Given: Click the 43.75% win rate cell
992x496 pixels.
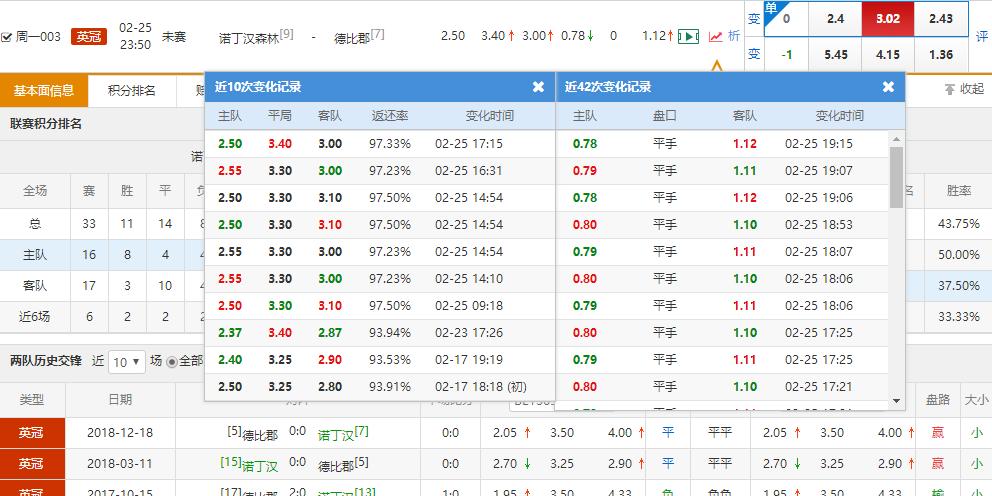Looking at the screenshot, I should (x=959, y=224).
